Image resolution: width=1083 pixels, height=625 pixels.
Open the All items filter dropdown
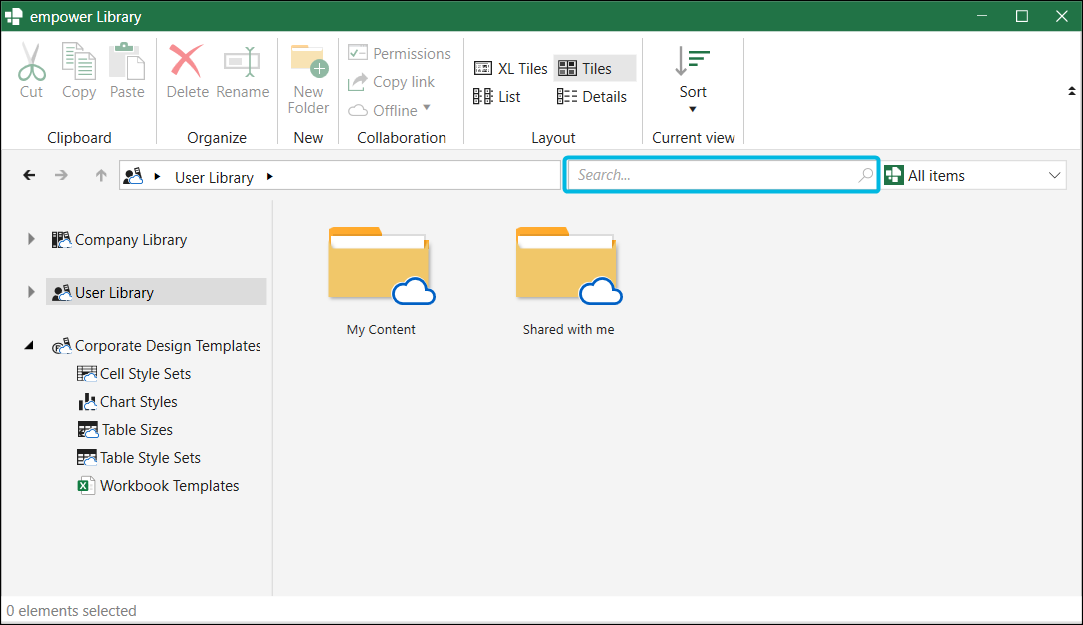pyautogui.click(x=975, y=175)
